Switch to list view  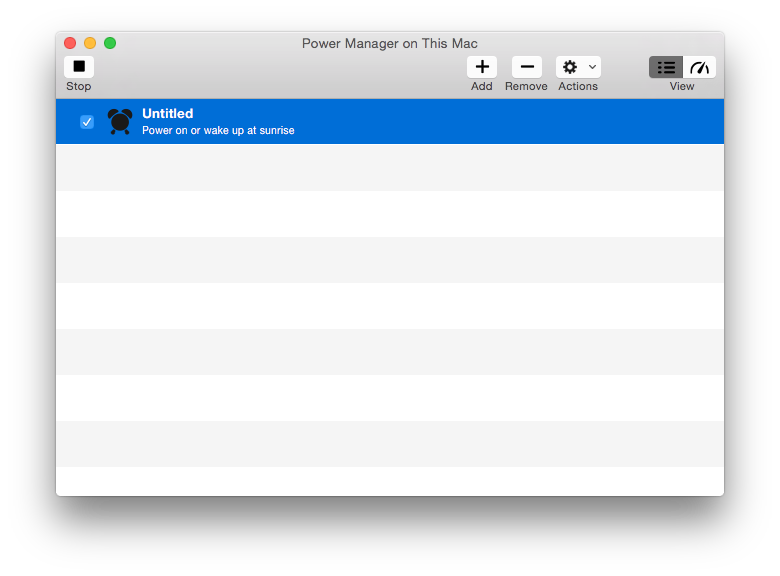point(666,67)
